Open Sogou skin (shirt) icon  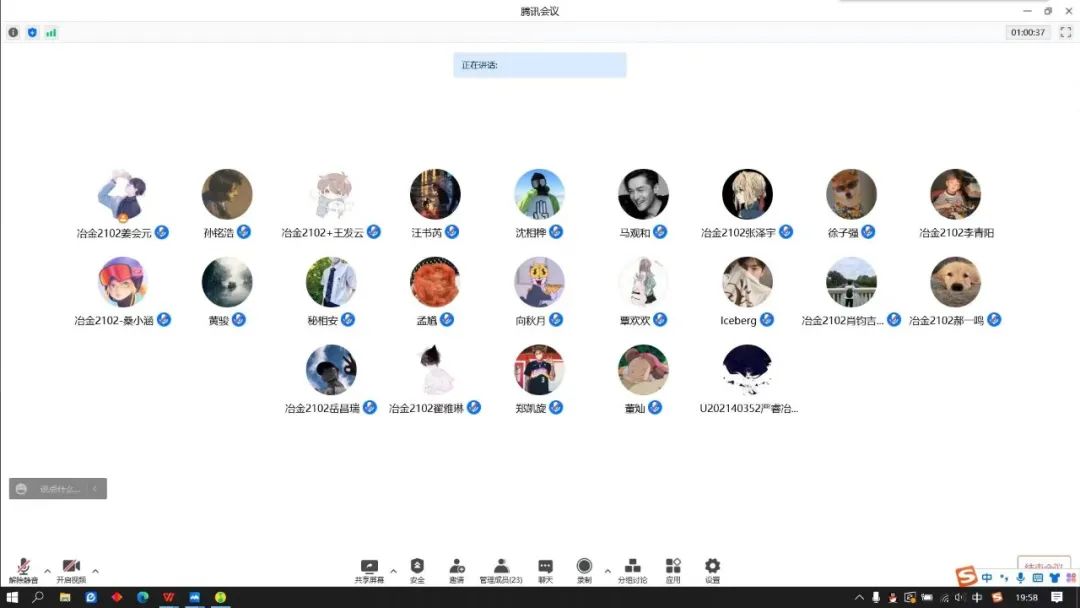tap(1055, 578)
